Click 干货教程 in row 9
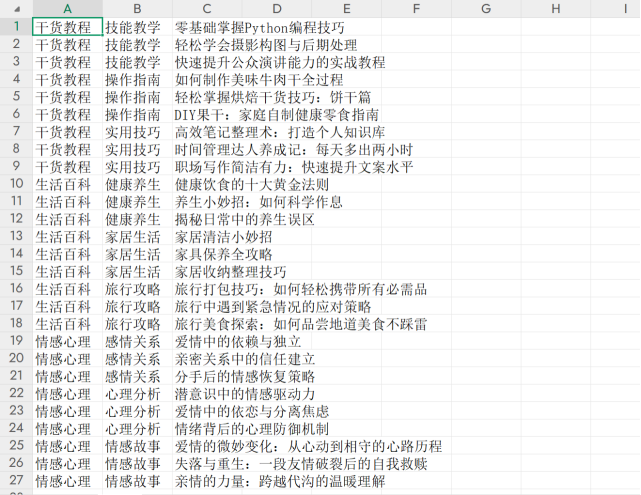Viewport: 641px width, 495px height. [x=63, y=167]
